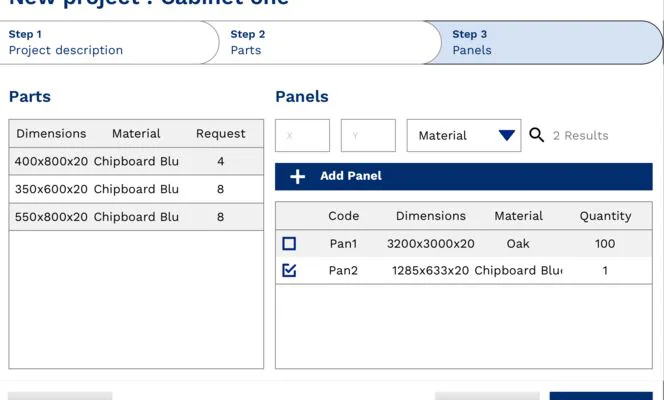Click the Material dropdown arrow

(x=506, y=136)
